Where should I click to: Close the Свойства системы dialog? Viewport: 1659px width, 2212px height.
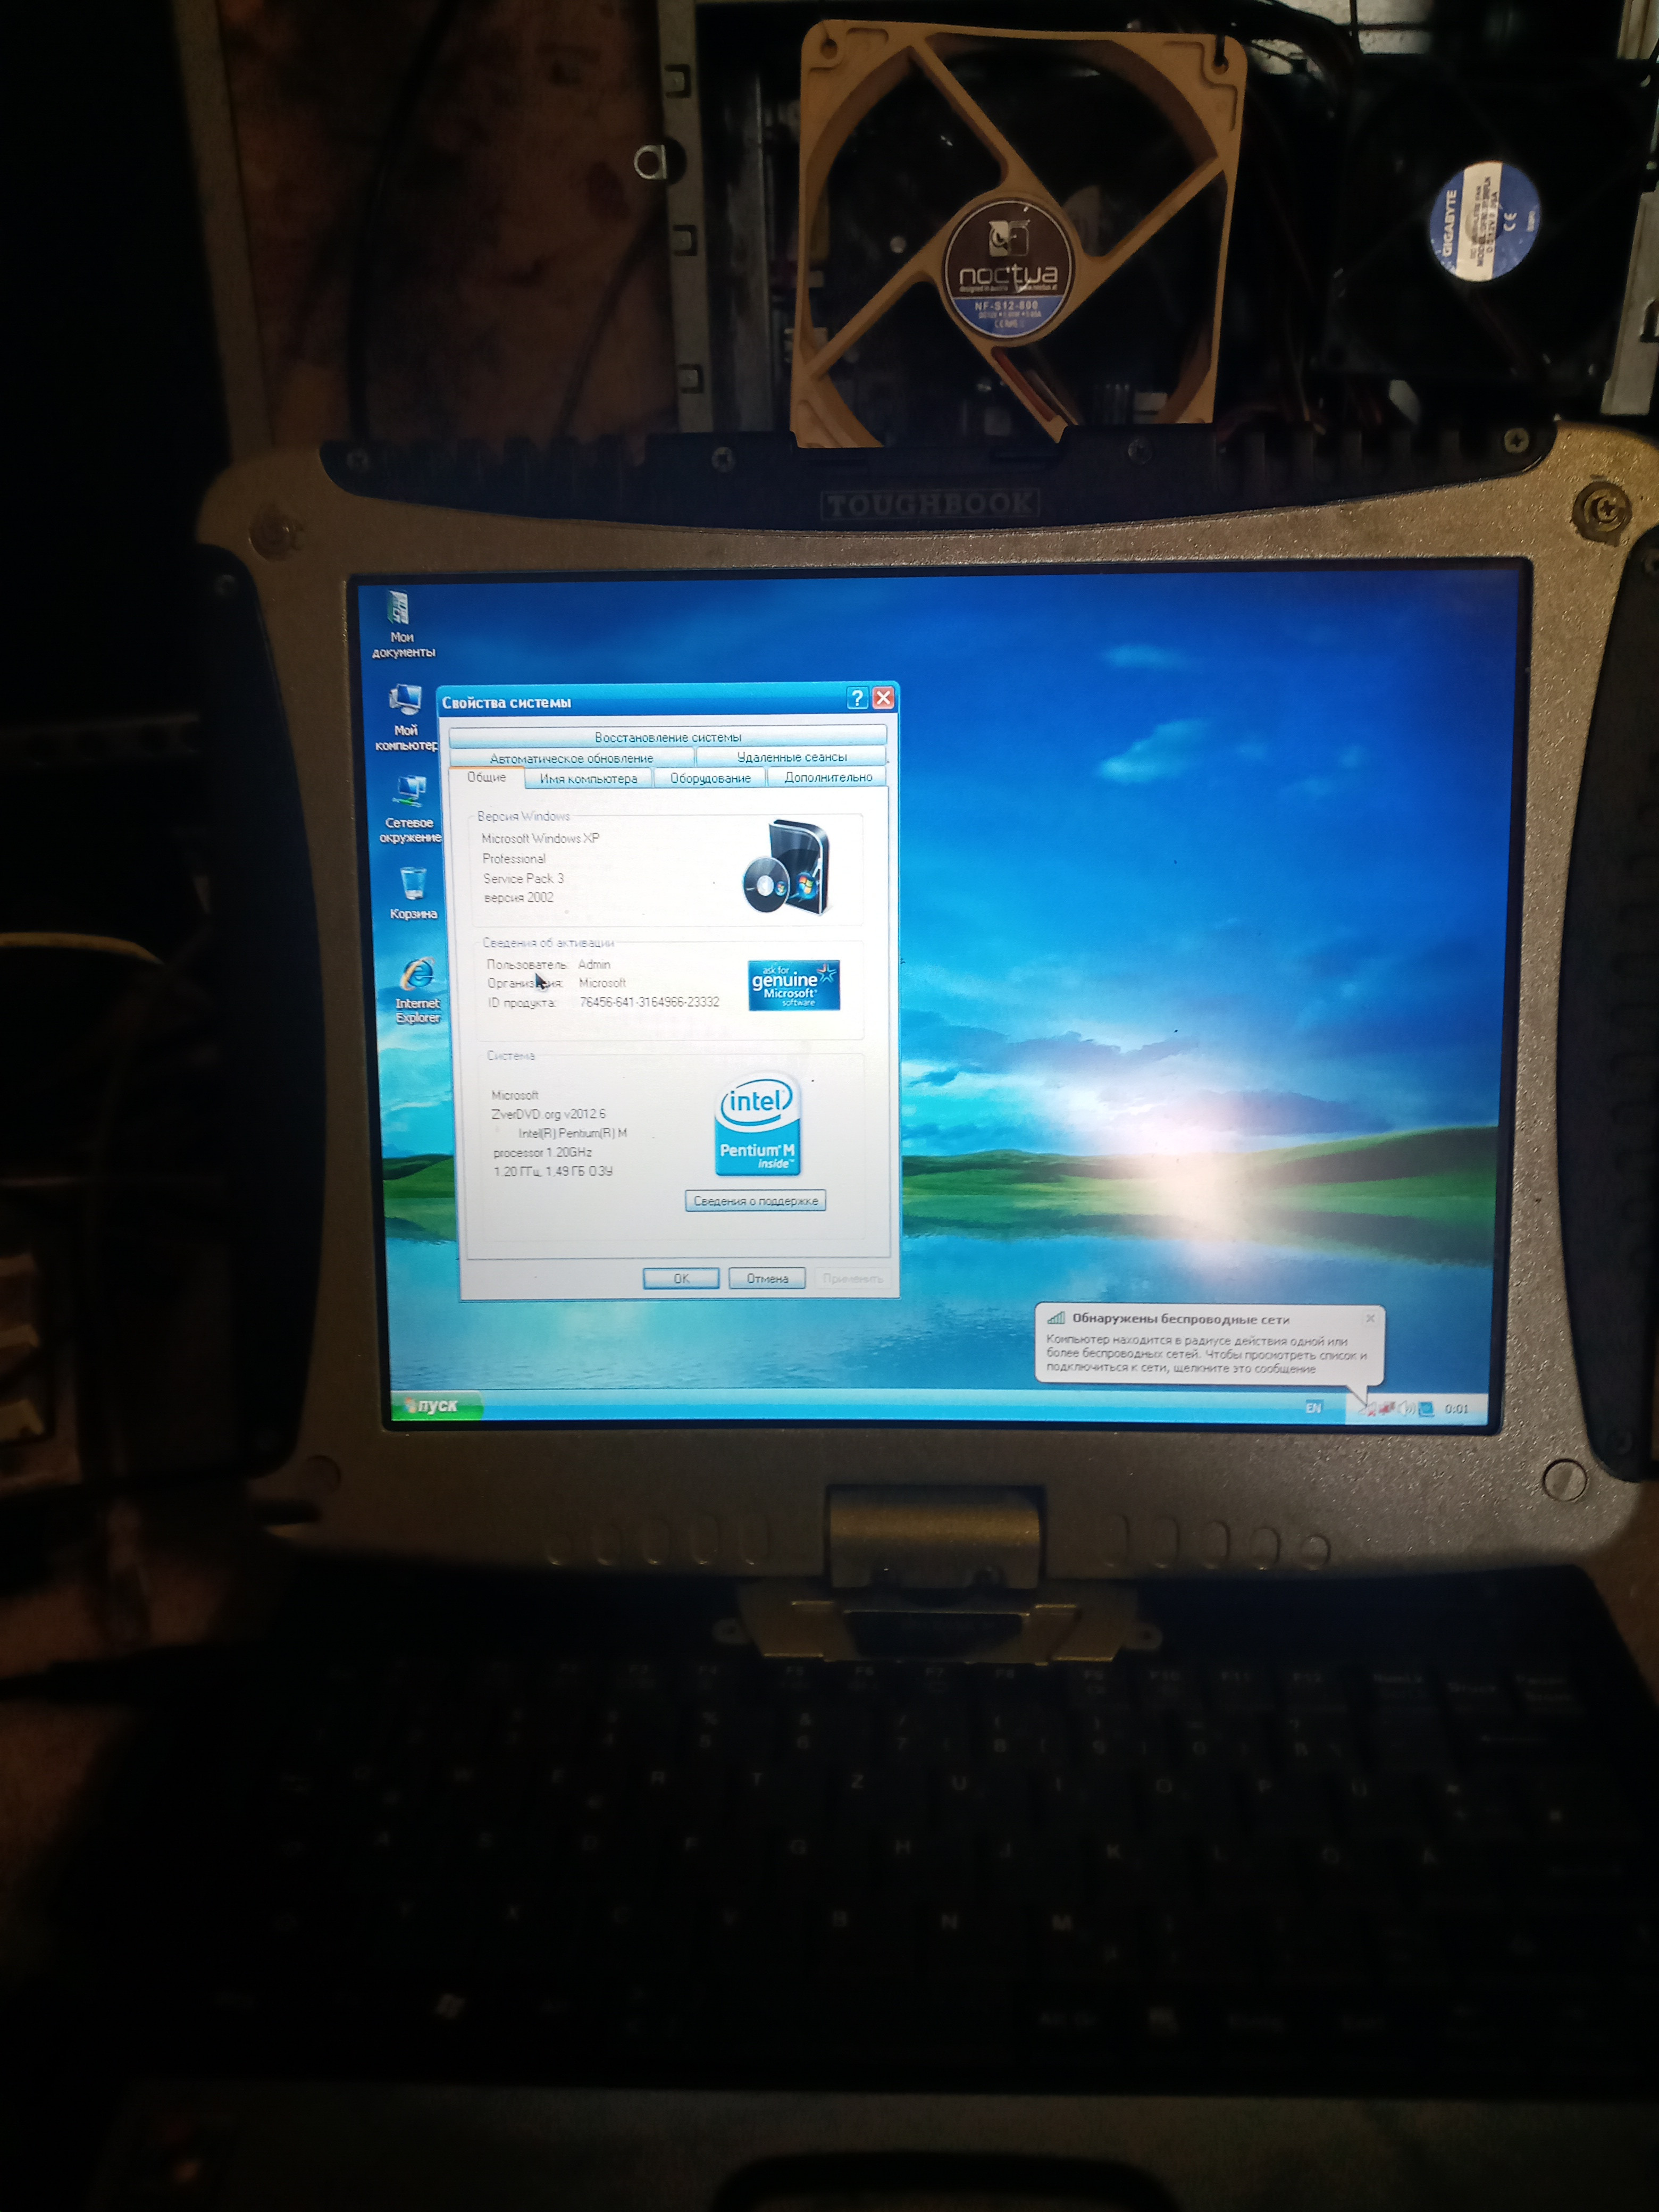883,697
